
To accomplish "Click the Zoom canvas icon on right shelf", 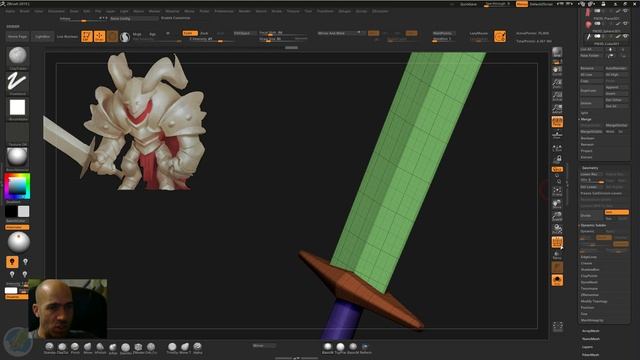I will click(x=557, y=84).
